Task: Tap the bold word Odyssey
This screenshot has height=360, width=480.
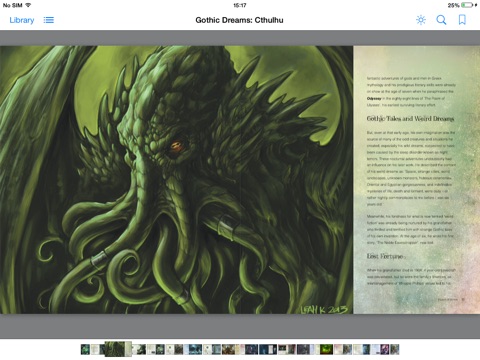Action: pos(374,98)
